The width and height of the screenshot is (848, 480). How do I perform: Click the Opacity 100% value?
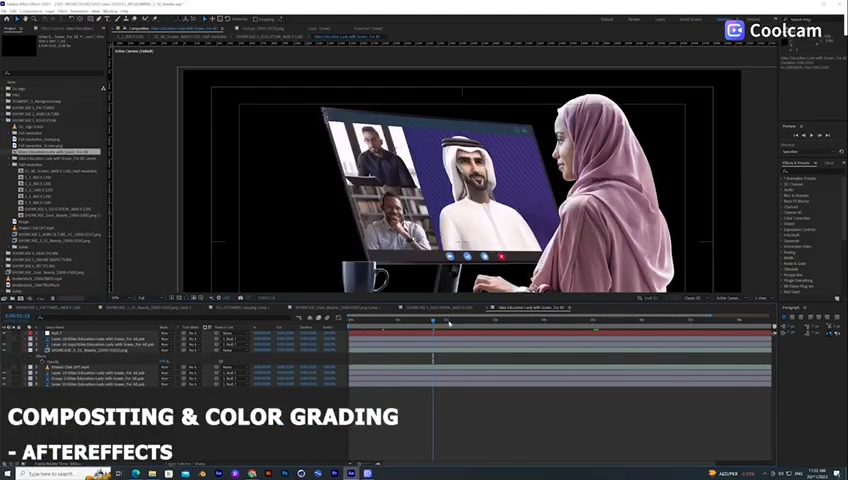tap(163, 362)
